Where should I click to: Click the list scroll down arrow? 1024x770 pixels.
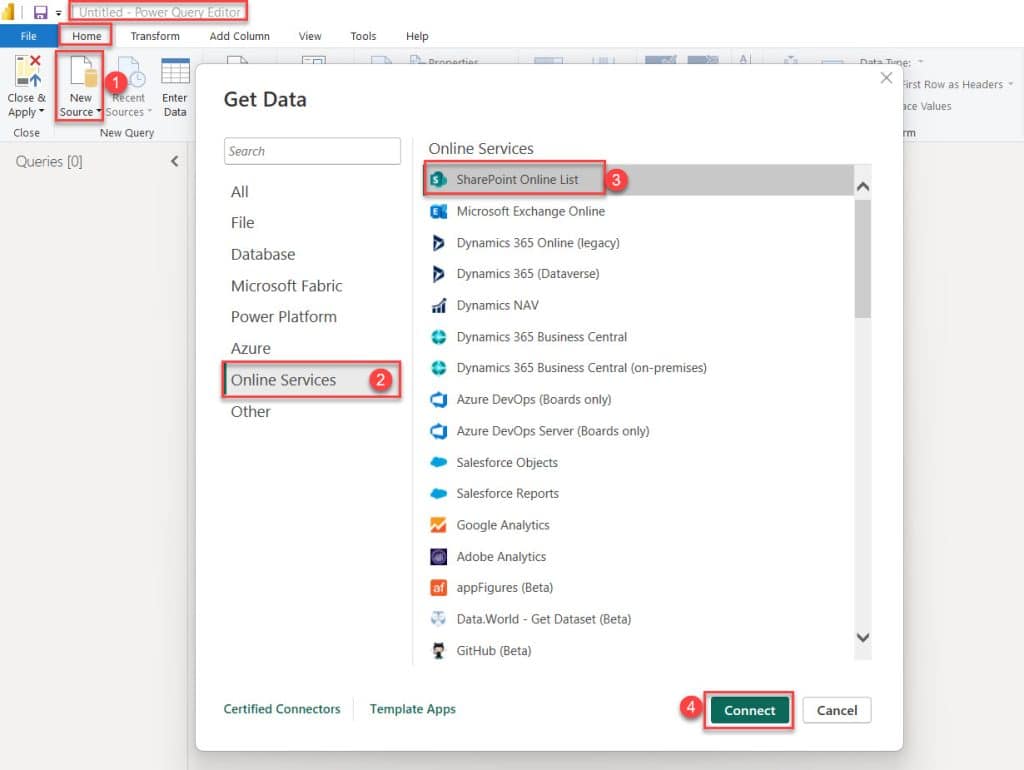pos(863,637)
